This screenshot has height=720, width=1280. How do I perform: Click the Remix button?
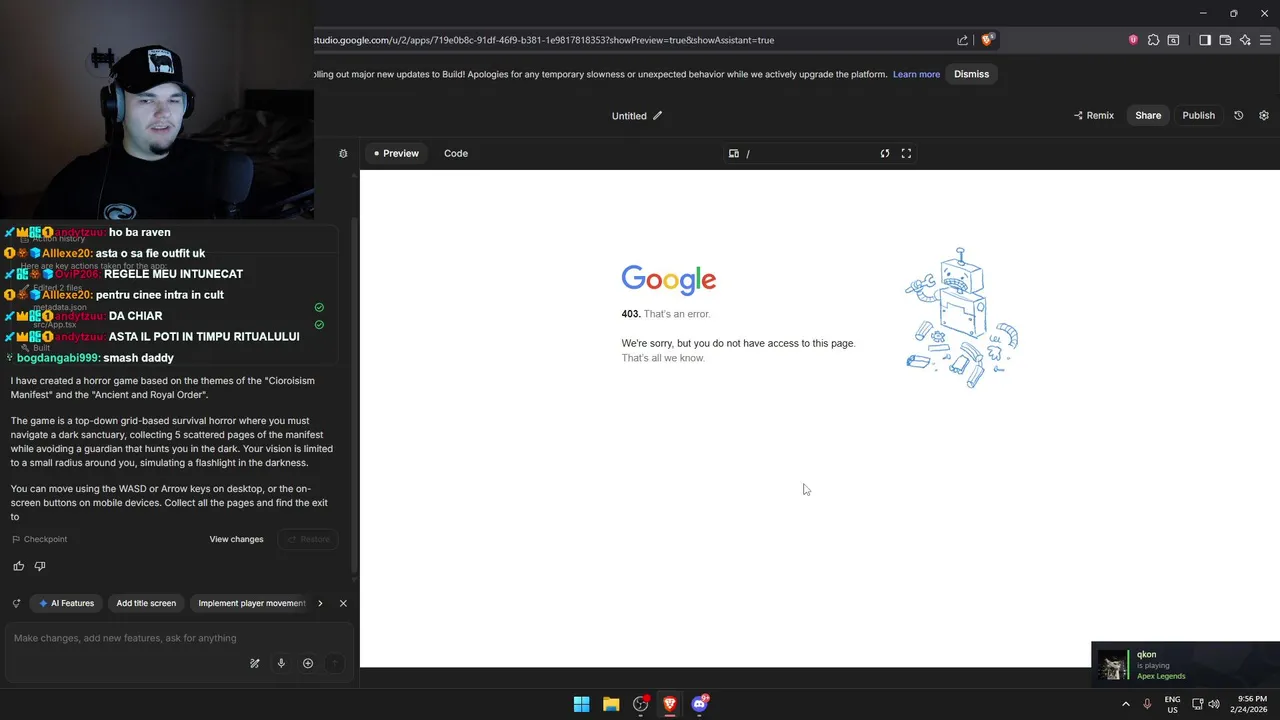[x=1093, y=115]
